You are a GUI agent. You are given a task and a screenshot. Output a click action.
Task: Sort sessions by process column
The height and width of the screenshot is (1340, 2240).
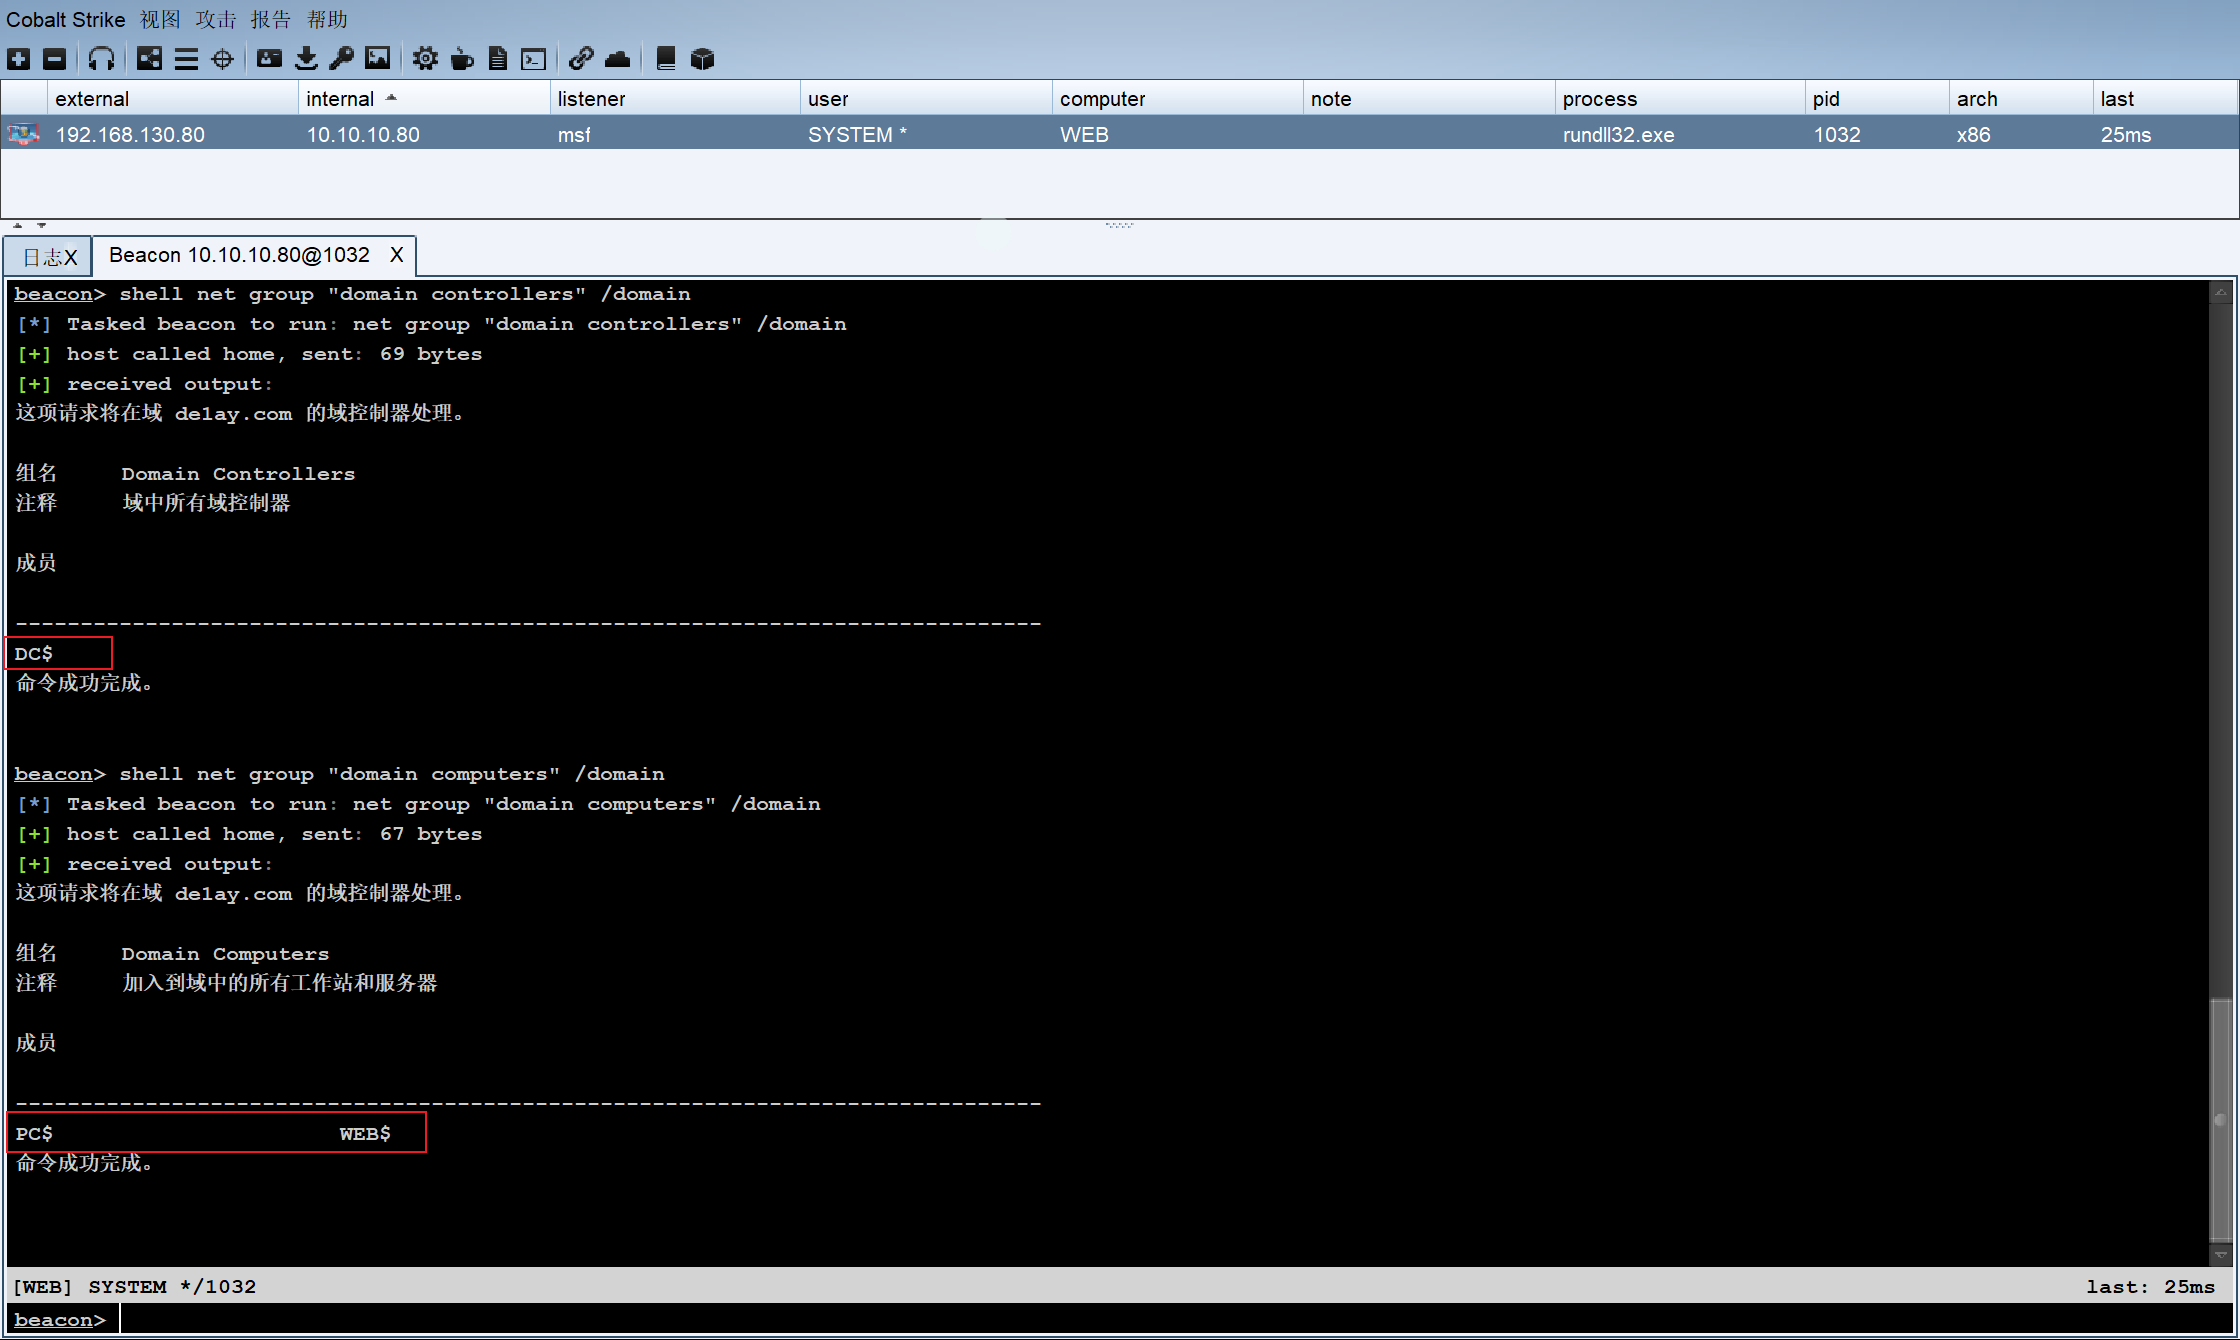click(1680, 99)
